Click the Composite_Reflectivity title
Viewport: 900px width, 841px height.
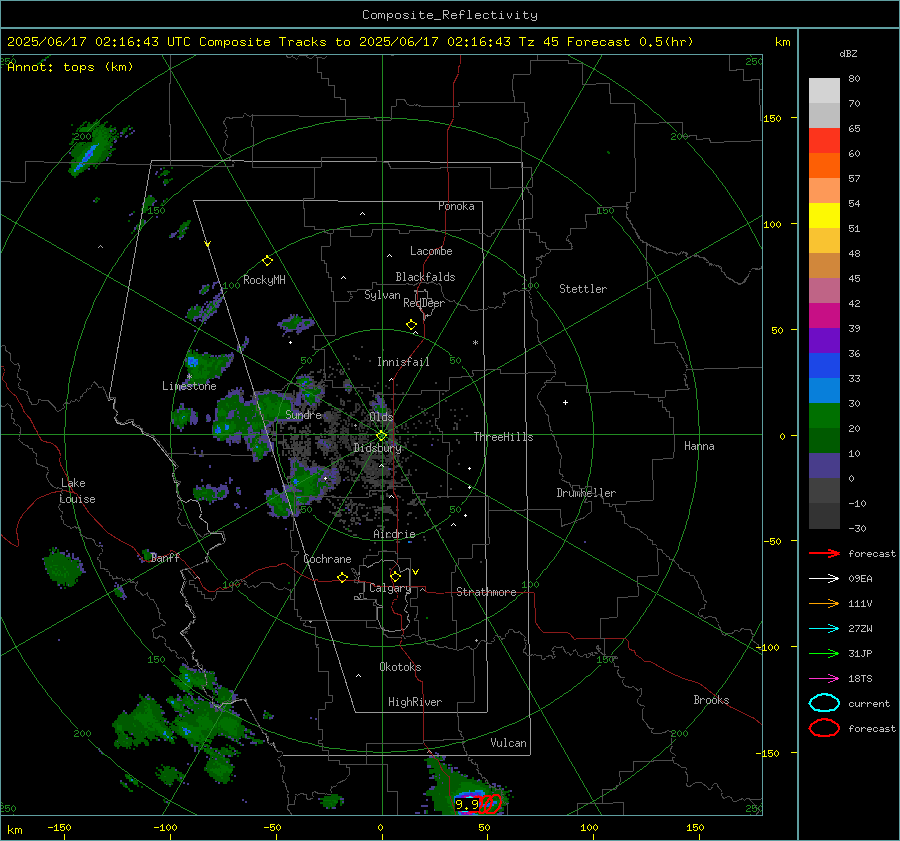[x=450, y=15]
